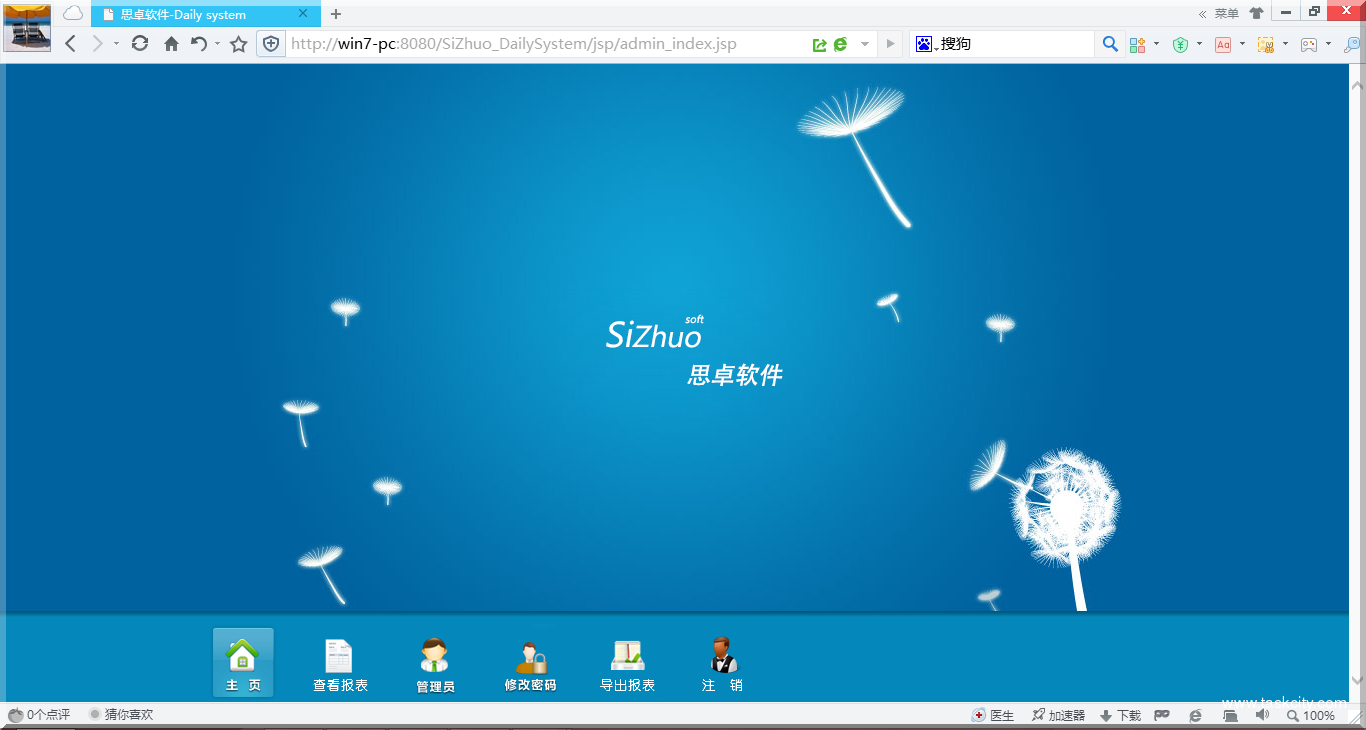Log out via the 注销 icon
This screenshot has height=730, width=1366.
[x=722, y=664]
